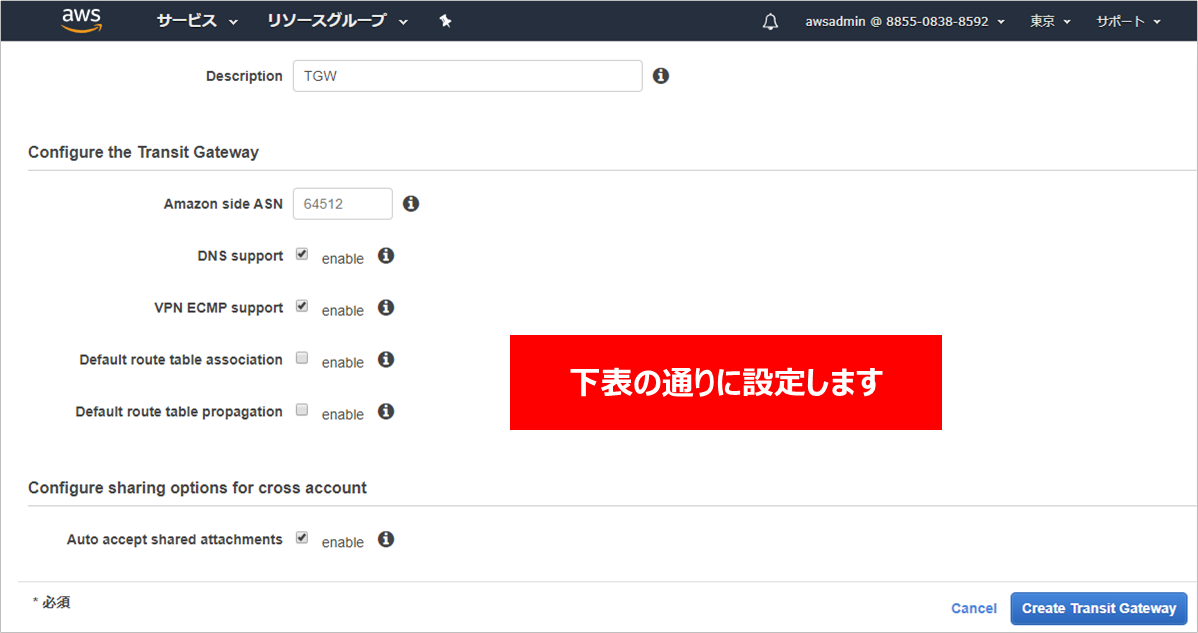The image size is (1198, 633).
Task: Click info icon beside Amazon side ASN
Action: click(x=411, y=204)
